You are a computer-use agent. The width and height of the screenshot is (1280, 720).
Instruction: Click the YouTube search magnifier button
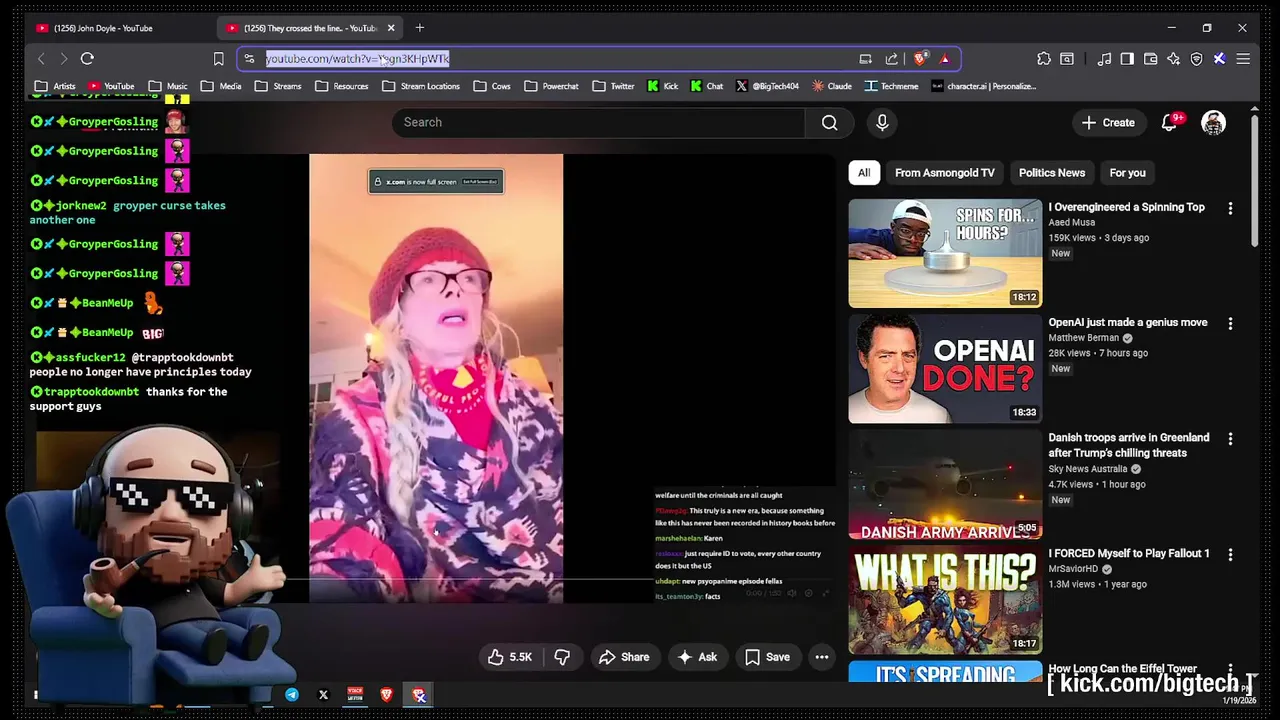(x=829, y=122)
